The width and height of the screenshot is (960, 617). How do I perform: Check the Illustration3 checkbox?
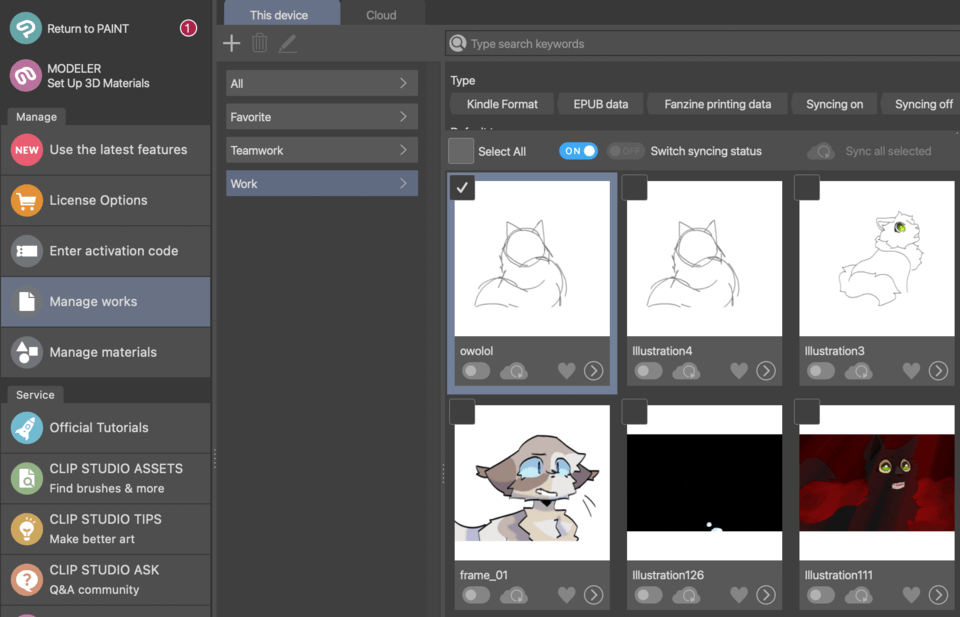[x=807, y=187]
